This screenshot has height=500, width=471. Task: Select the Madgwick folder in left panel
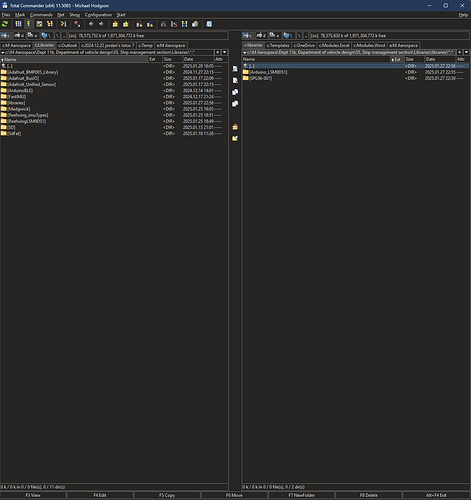tap(19, 109)
